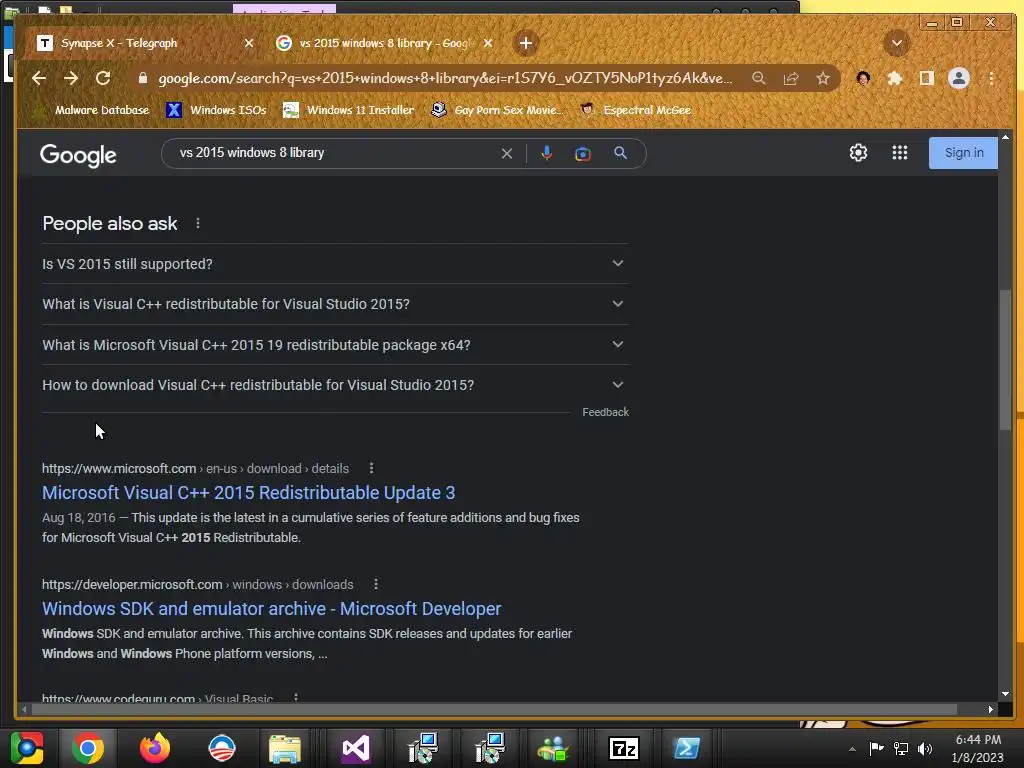Clear the Google search box text
The height and width of the screenshot is (768, 1024).
coord(507,153)
